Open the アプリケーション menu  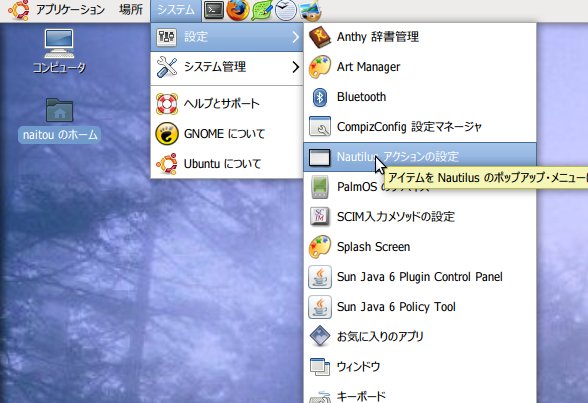[x=70, y=10]
